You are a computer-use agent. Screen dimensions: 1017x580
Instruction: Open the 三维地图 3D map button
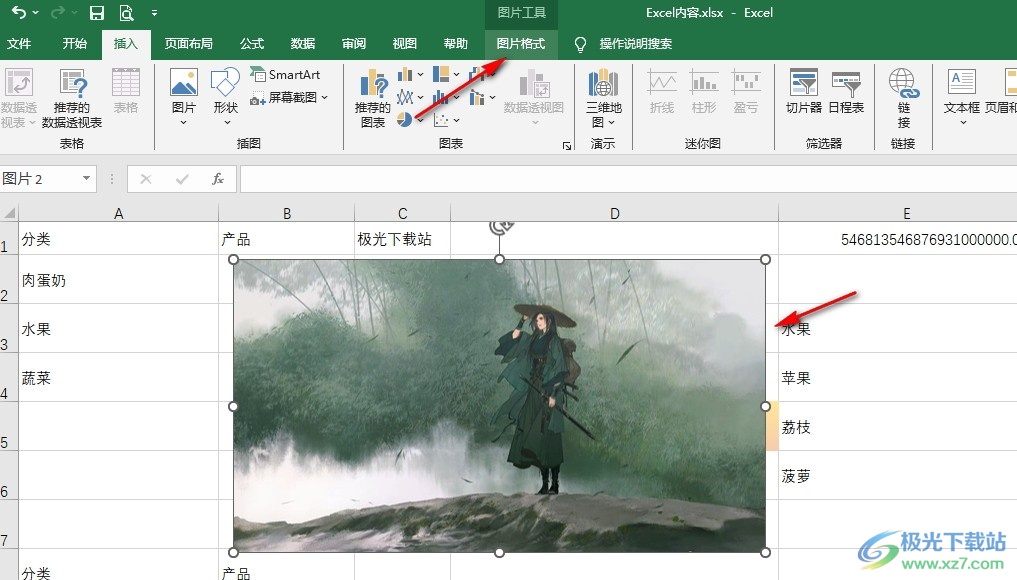coord(604,99)
